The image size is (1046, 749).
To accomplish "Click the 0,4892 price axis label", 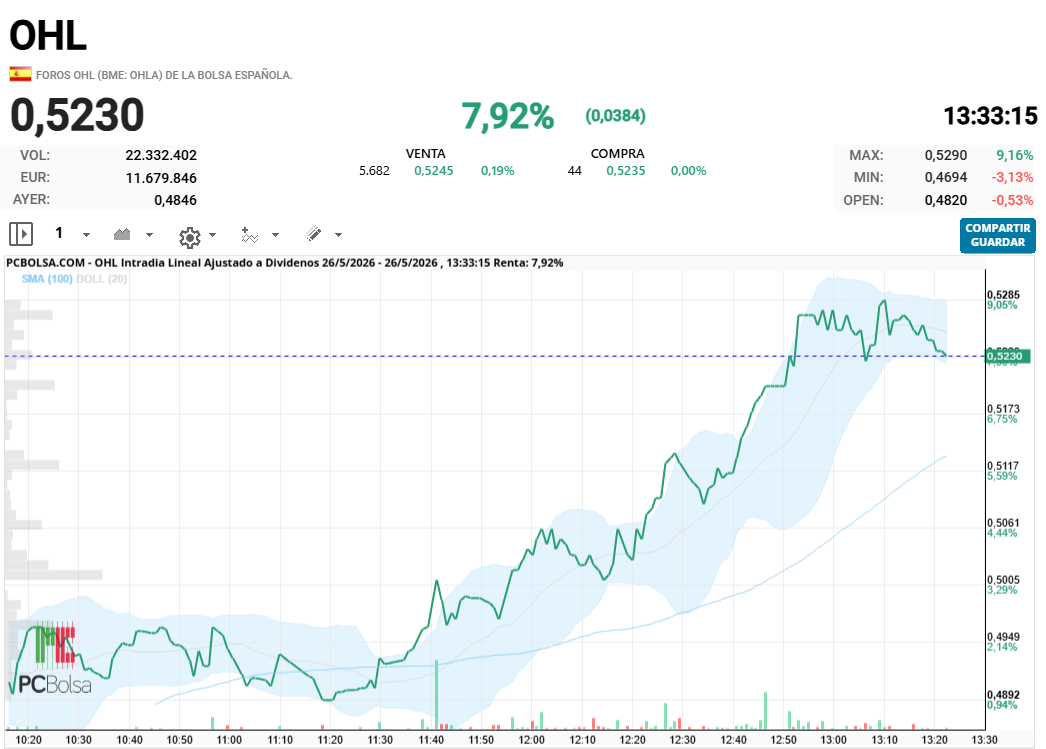I will (x=1003, y=694).
